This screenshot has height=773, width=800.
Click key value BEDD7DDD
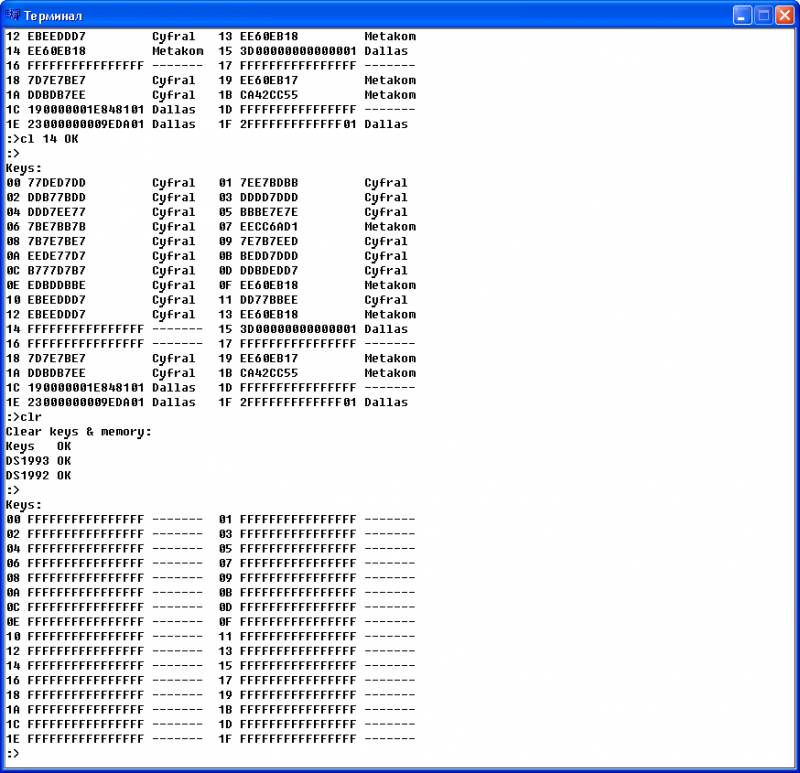coord(269,256)
